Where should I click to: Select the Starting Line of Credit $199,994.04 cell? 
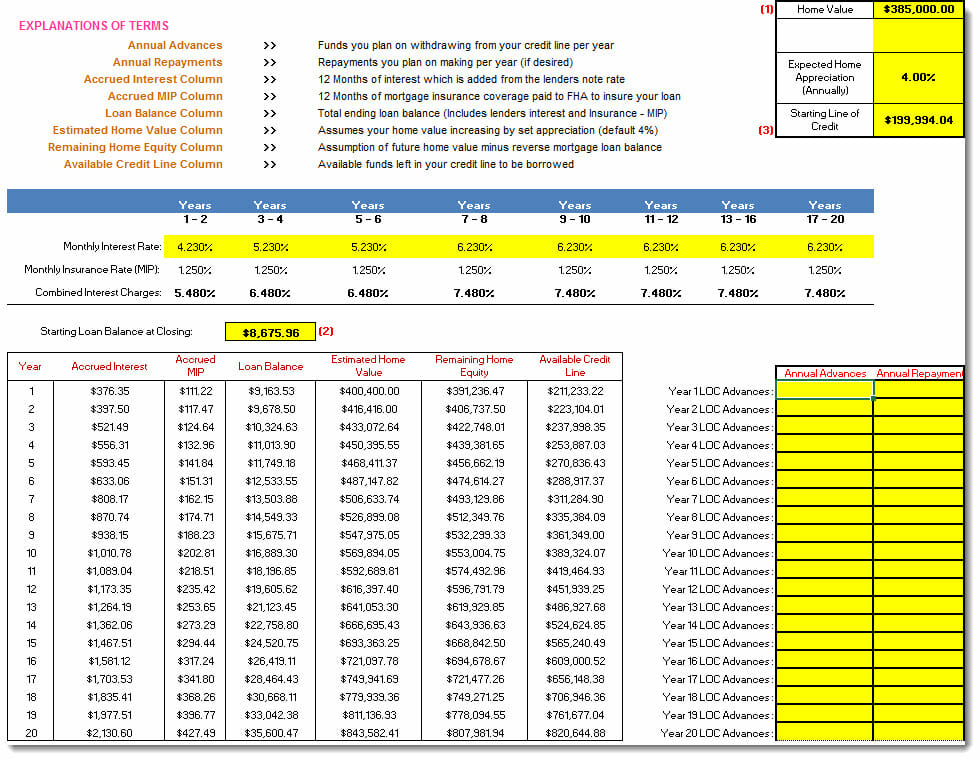point(918,120)
